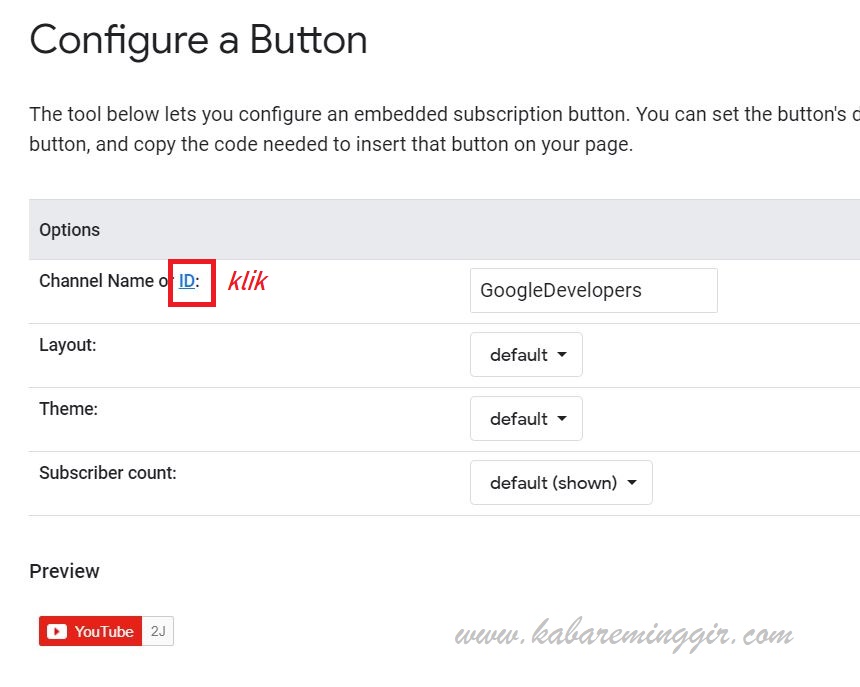Viewport: 860px width, 687px height.
Task: Click the blue ID link
Action: pyautogui.click(x=187, y=281)
